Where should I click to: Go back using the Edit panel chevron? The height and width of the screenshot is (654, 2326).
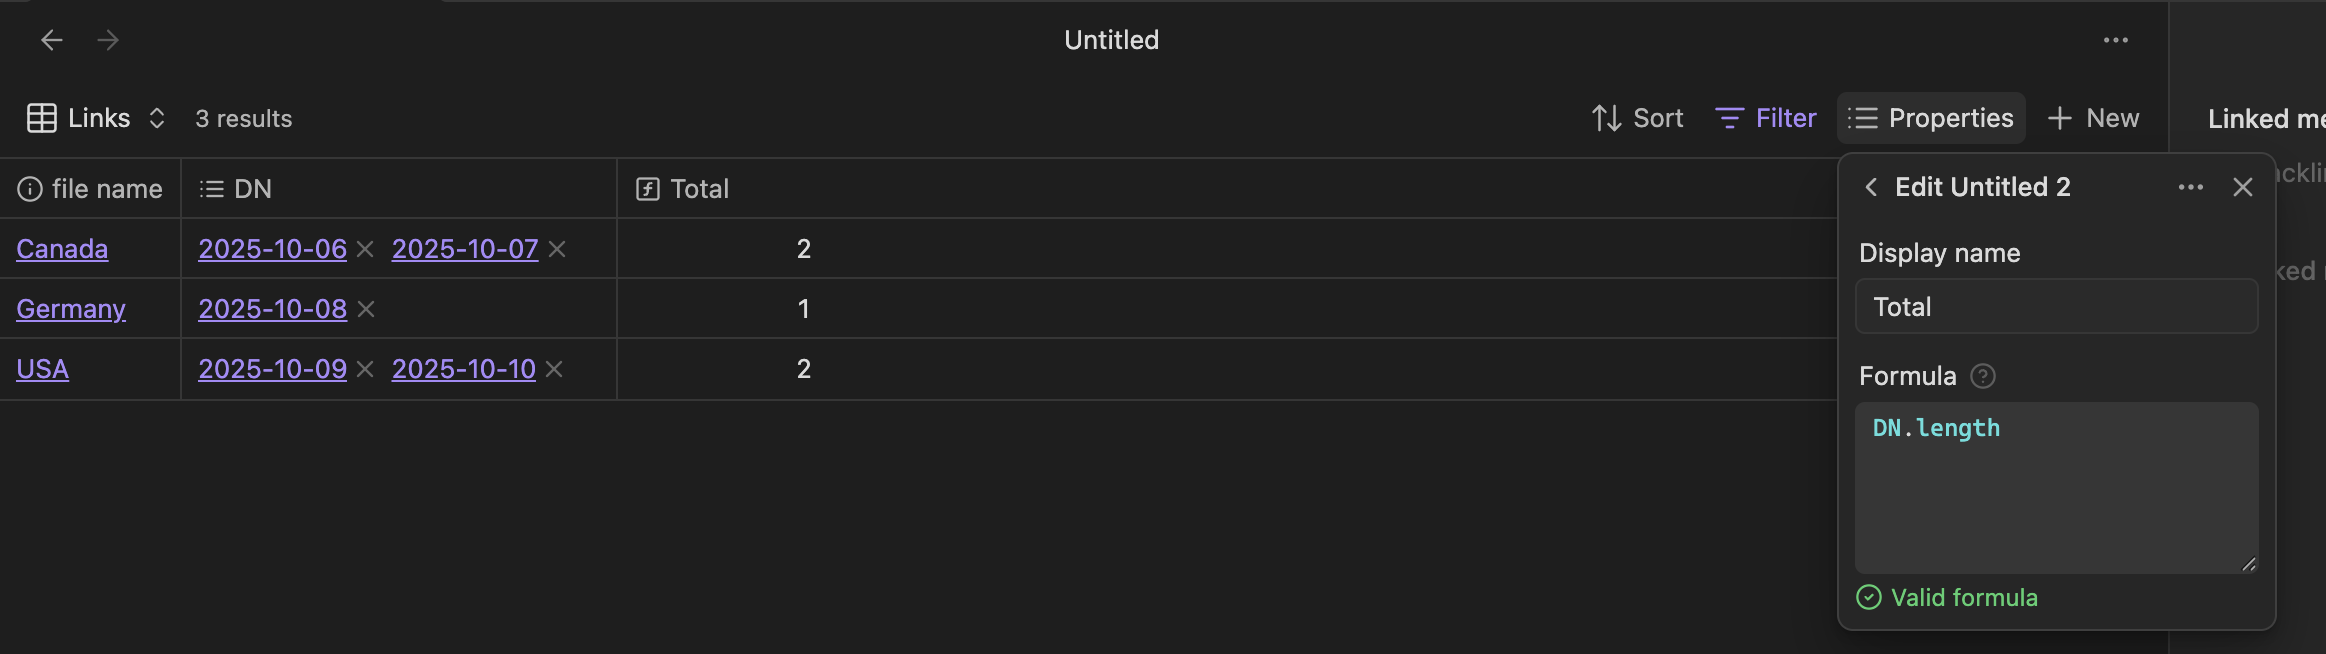pyautogui.click(x=1871, y=187)
